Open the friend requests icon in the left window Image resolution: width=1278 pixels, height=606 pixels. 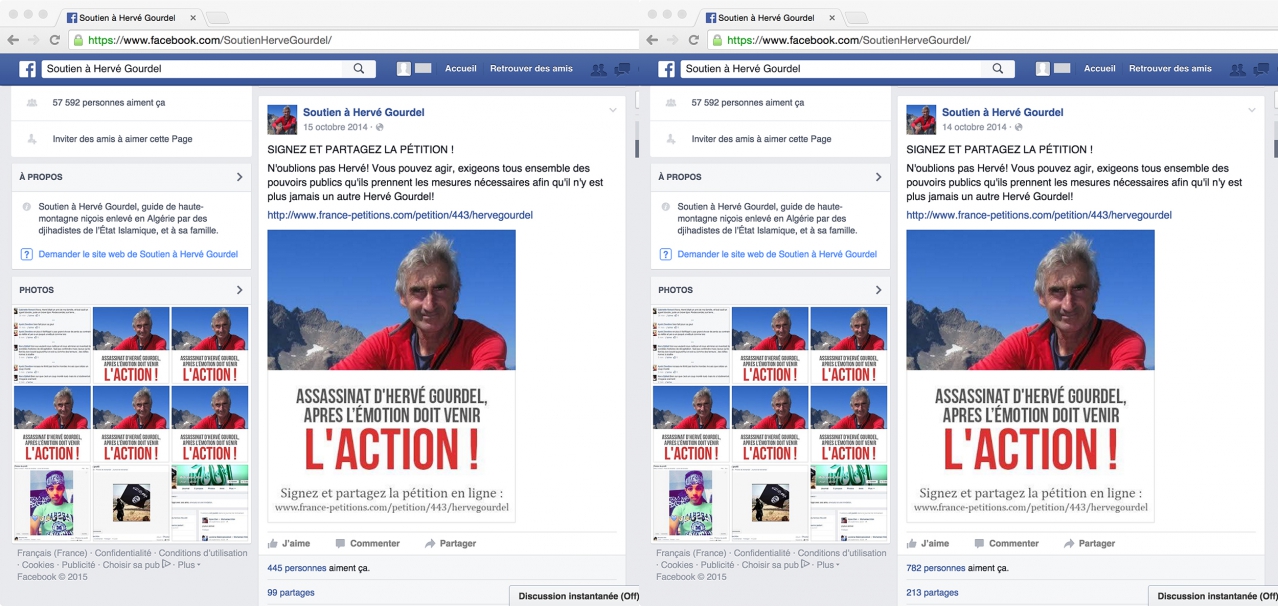point(598,69)
